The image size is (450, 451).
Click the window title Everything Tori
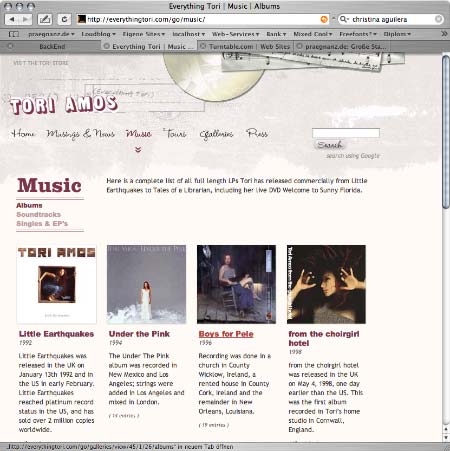click(224, 6)
